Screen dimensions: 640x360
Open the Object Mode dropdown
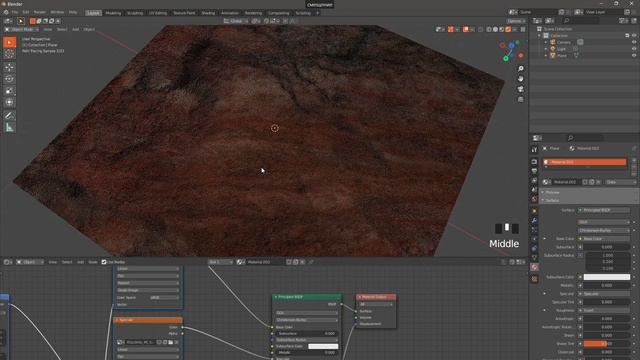coord(22,29)
